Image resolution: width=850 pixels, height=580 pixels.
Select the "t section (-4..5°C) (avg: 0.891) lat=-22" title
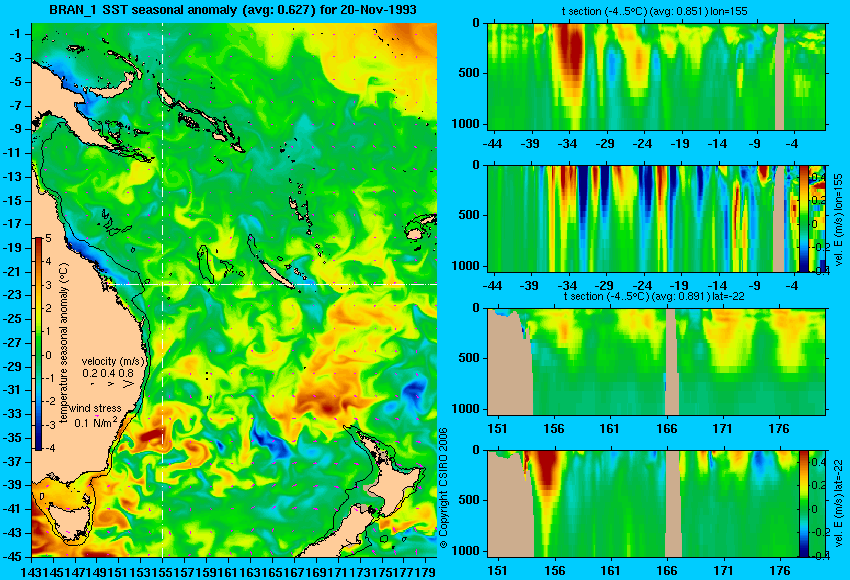pos(654,296)
